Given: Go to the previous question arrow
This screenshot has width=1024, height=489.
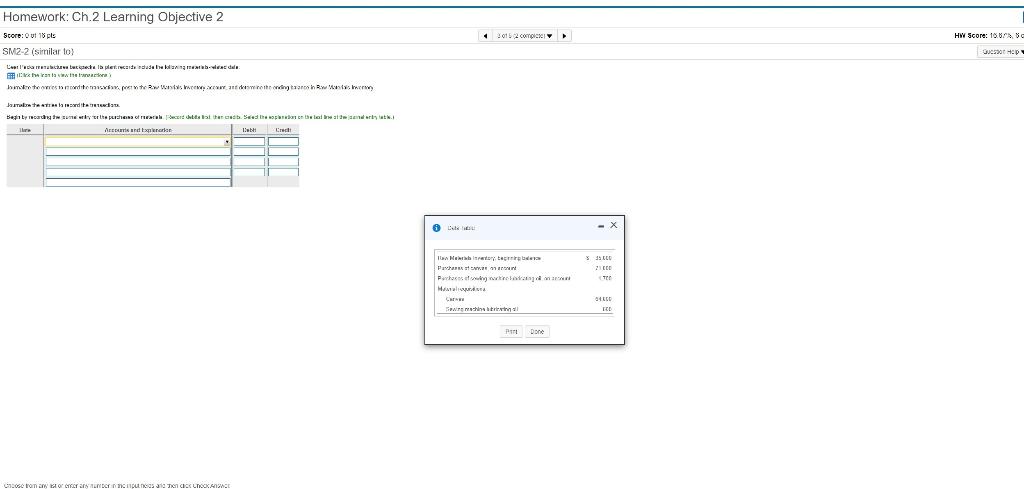Looking at the screenshot, I should pos(485,36).
